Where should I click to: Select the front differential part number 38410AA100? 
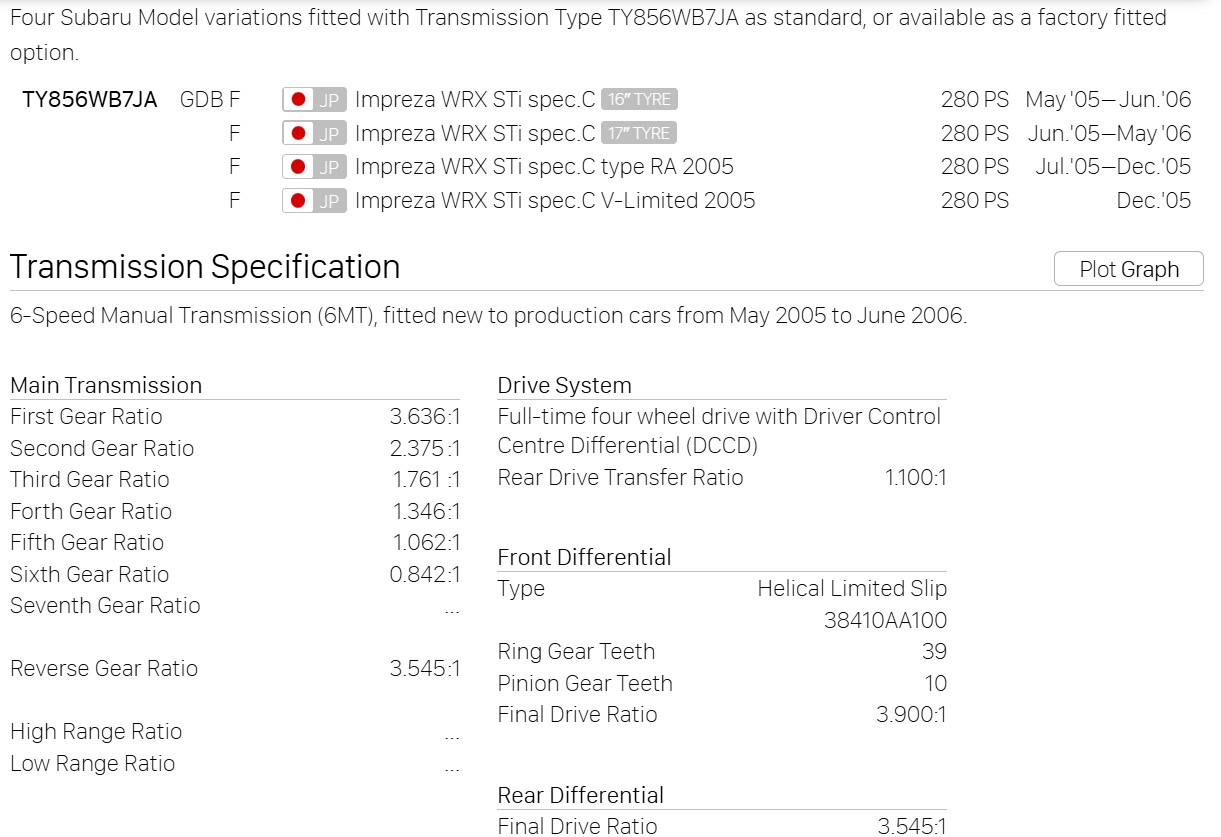point(885,621)
